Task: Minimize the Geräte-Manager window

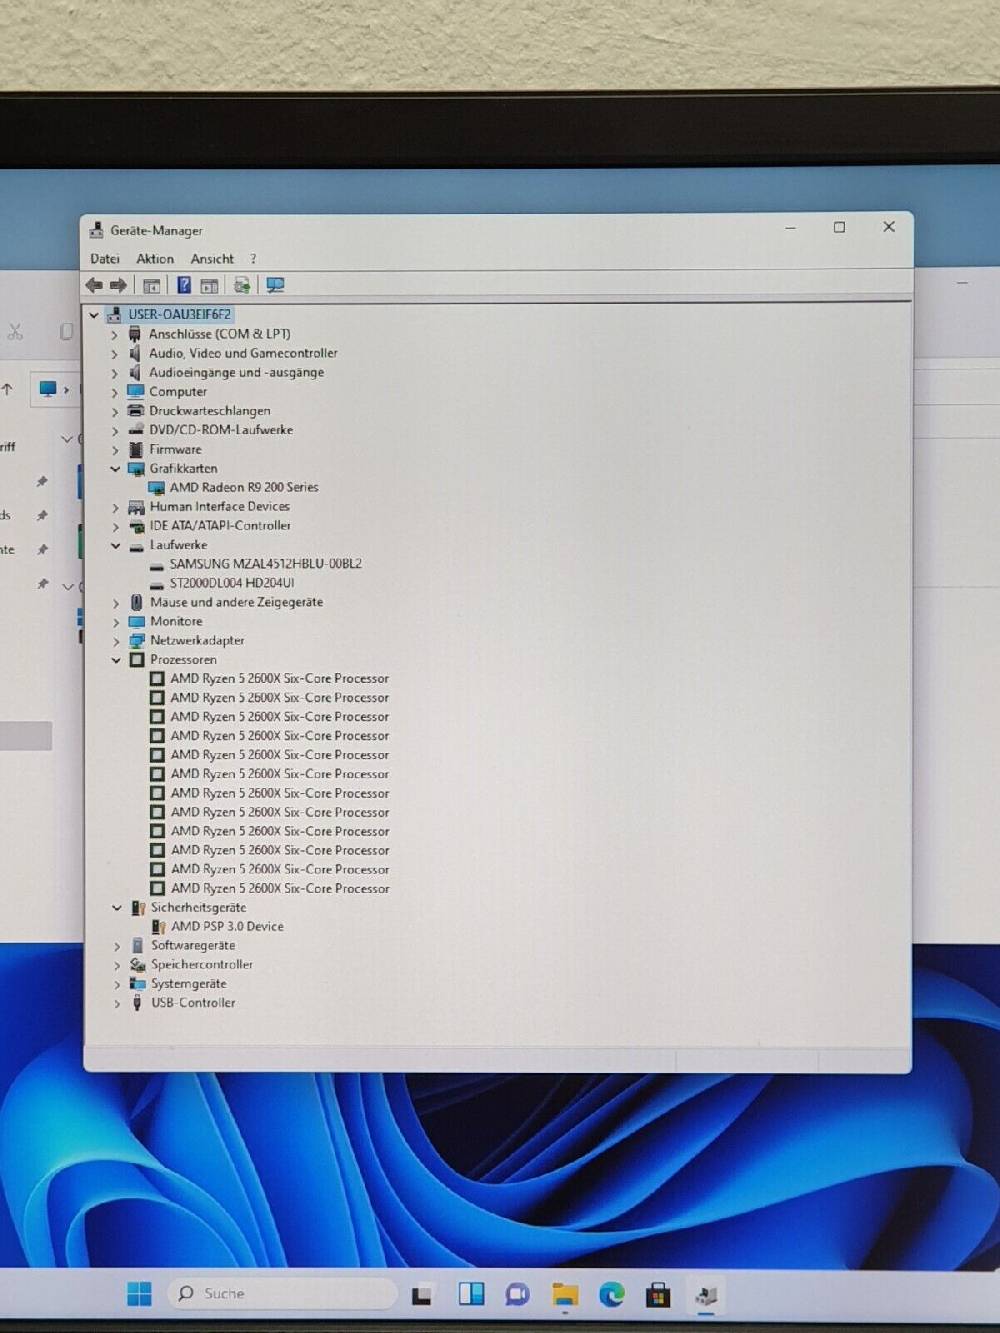Action: tap(790, 228)
